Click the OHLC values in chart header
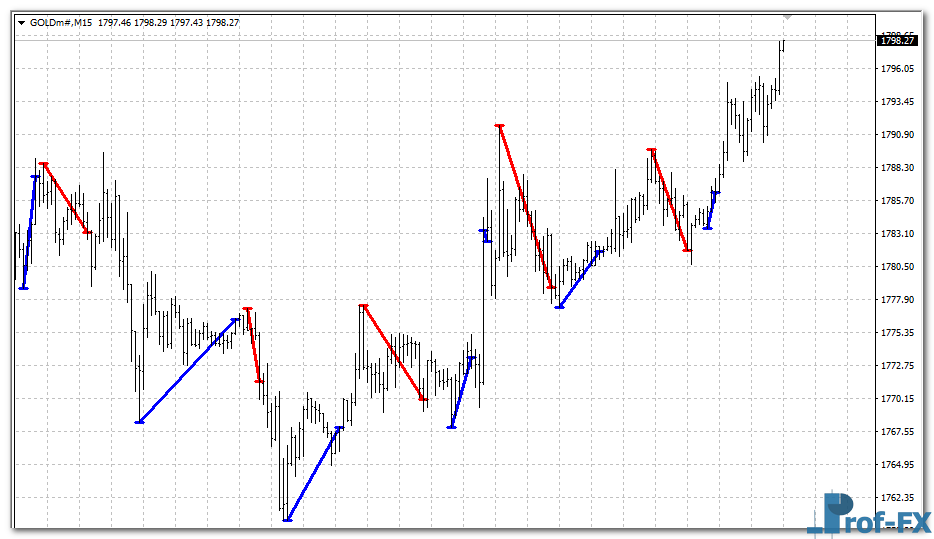 tap(169, 21)
